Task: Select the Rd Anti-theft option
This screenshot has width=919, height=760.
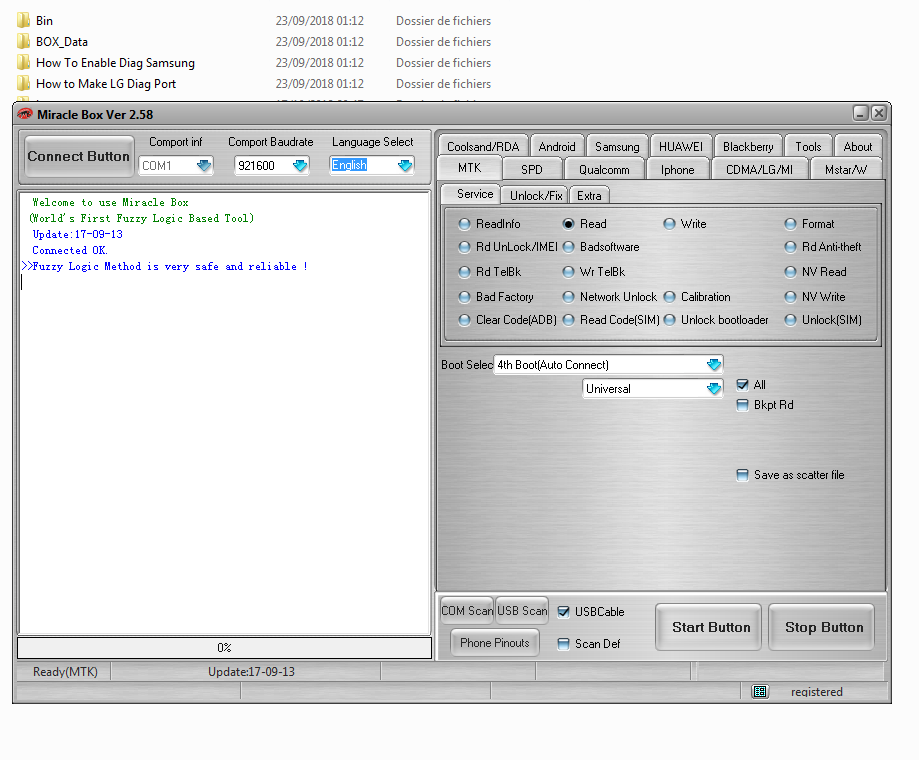Action: tap(790, 247)
